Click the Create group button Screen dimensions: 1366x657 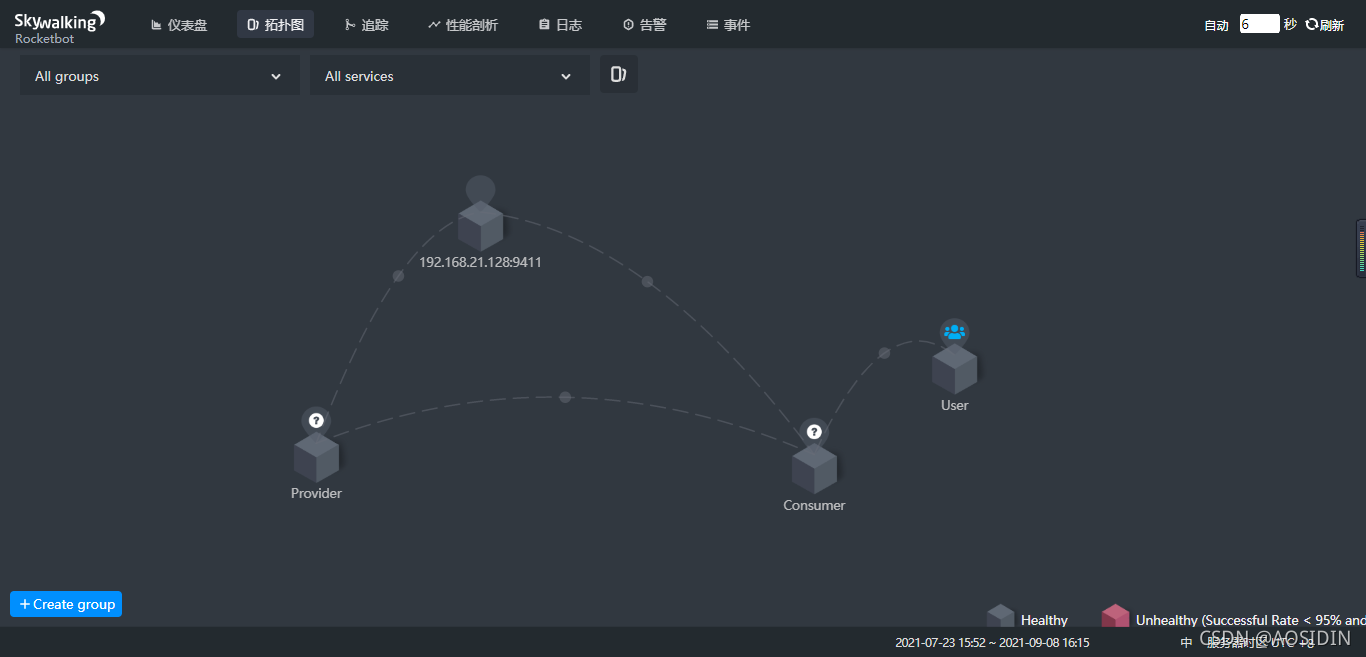click(x=66, y=604)
